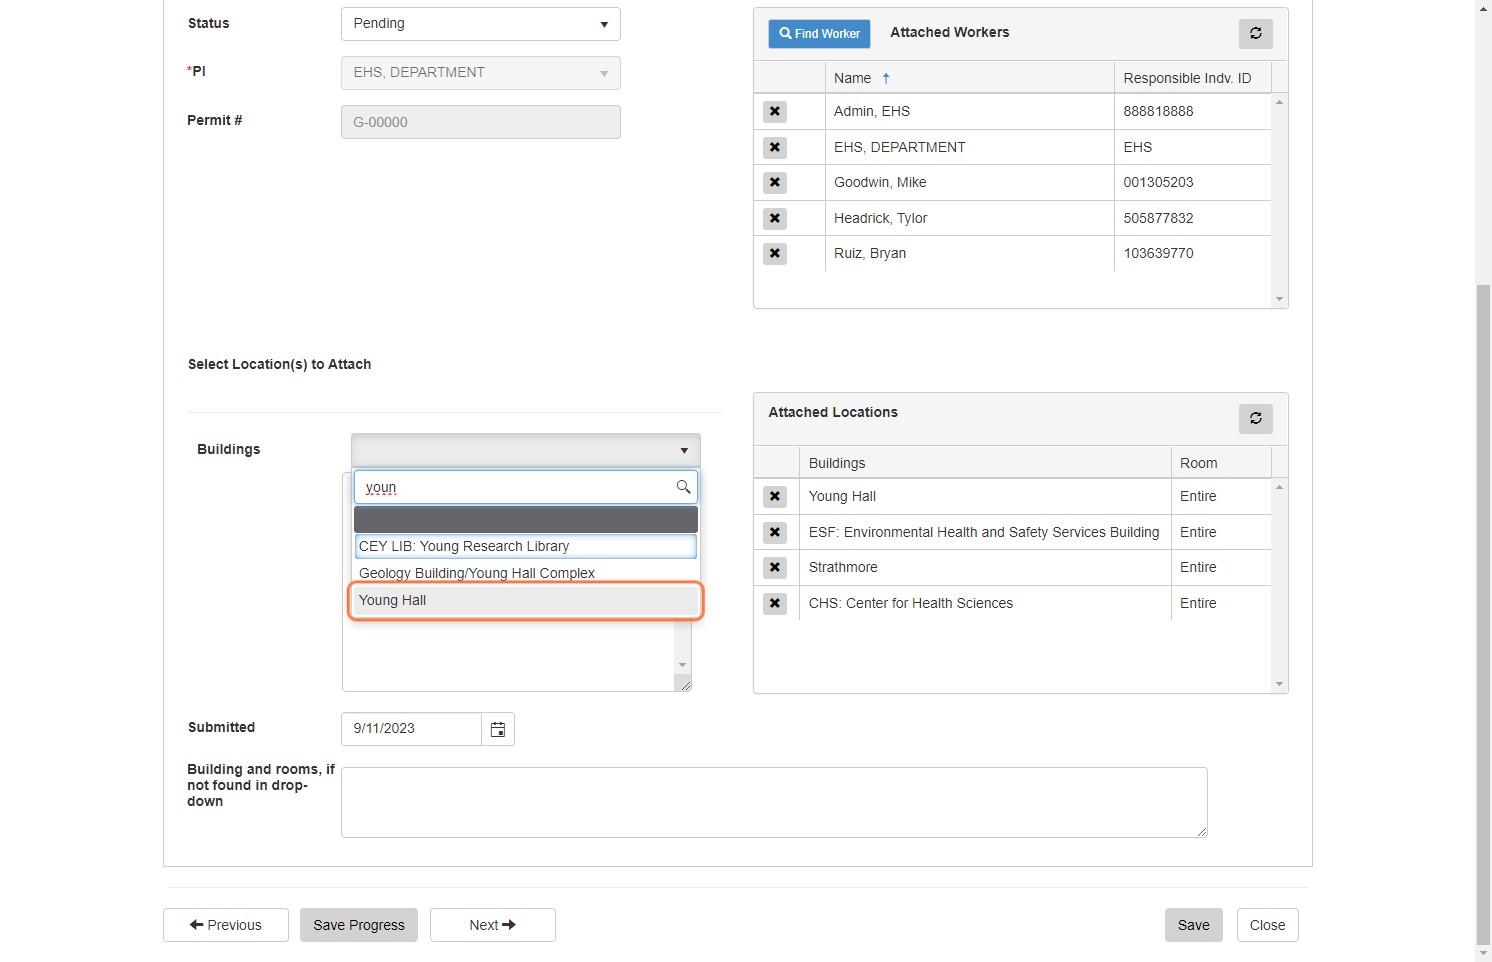Viewport: 1492px width, 962px height.
Task: Choose Young Hall from building list
Action: [526, 600]
